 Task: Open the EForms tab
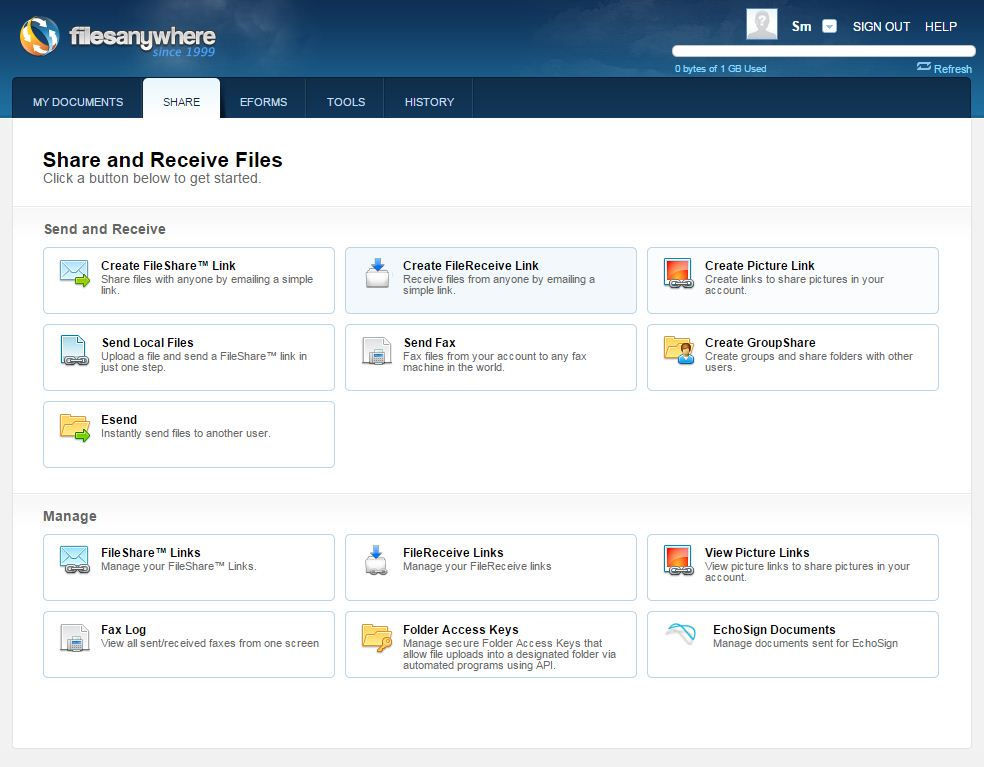click(x=264, y=102)
